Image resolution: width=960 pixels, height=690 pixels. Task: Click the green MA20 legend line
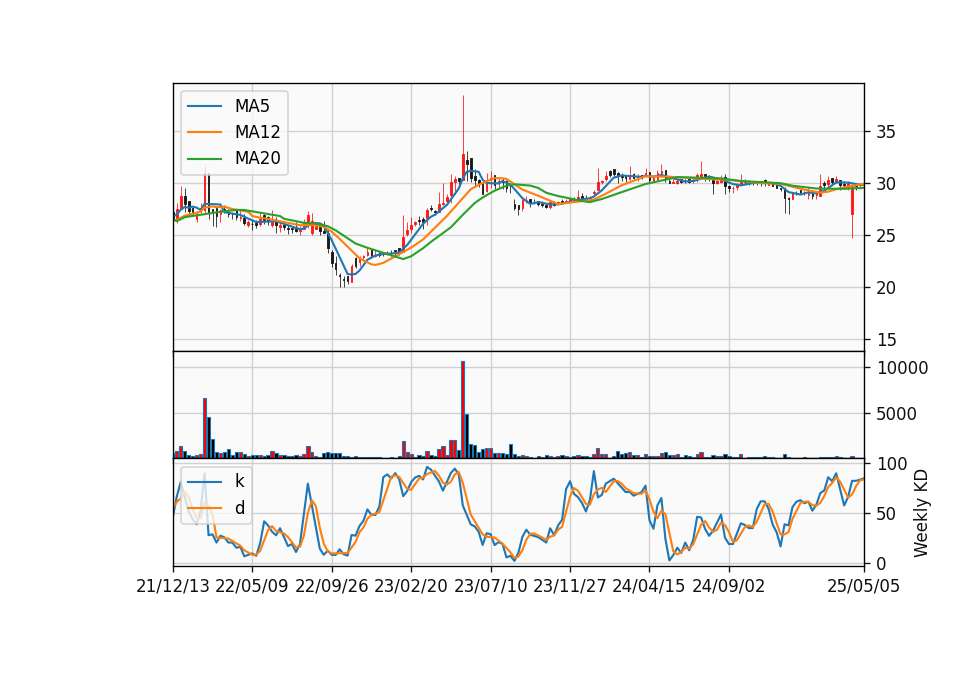click(204, 158)
